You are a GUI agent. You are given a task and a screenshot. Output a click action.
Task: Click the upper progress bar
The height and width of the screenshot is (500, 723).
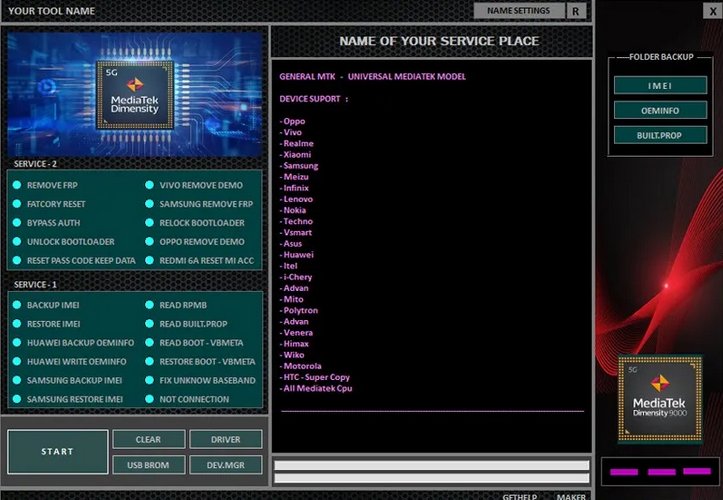click(x=432, y=465)
